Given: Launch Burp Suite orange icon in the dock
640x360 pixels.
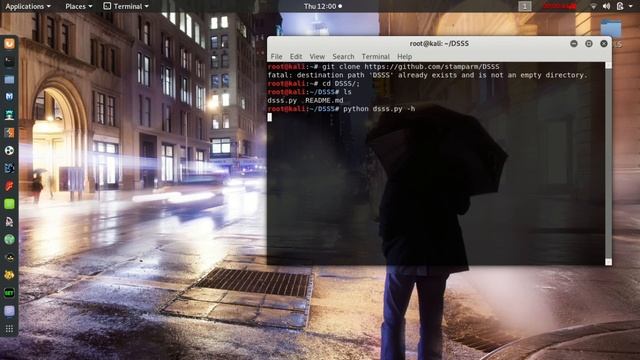Looking at the screenshot, I should tap(9, 133).
